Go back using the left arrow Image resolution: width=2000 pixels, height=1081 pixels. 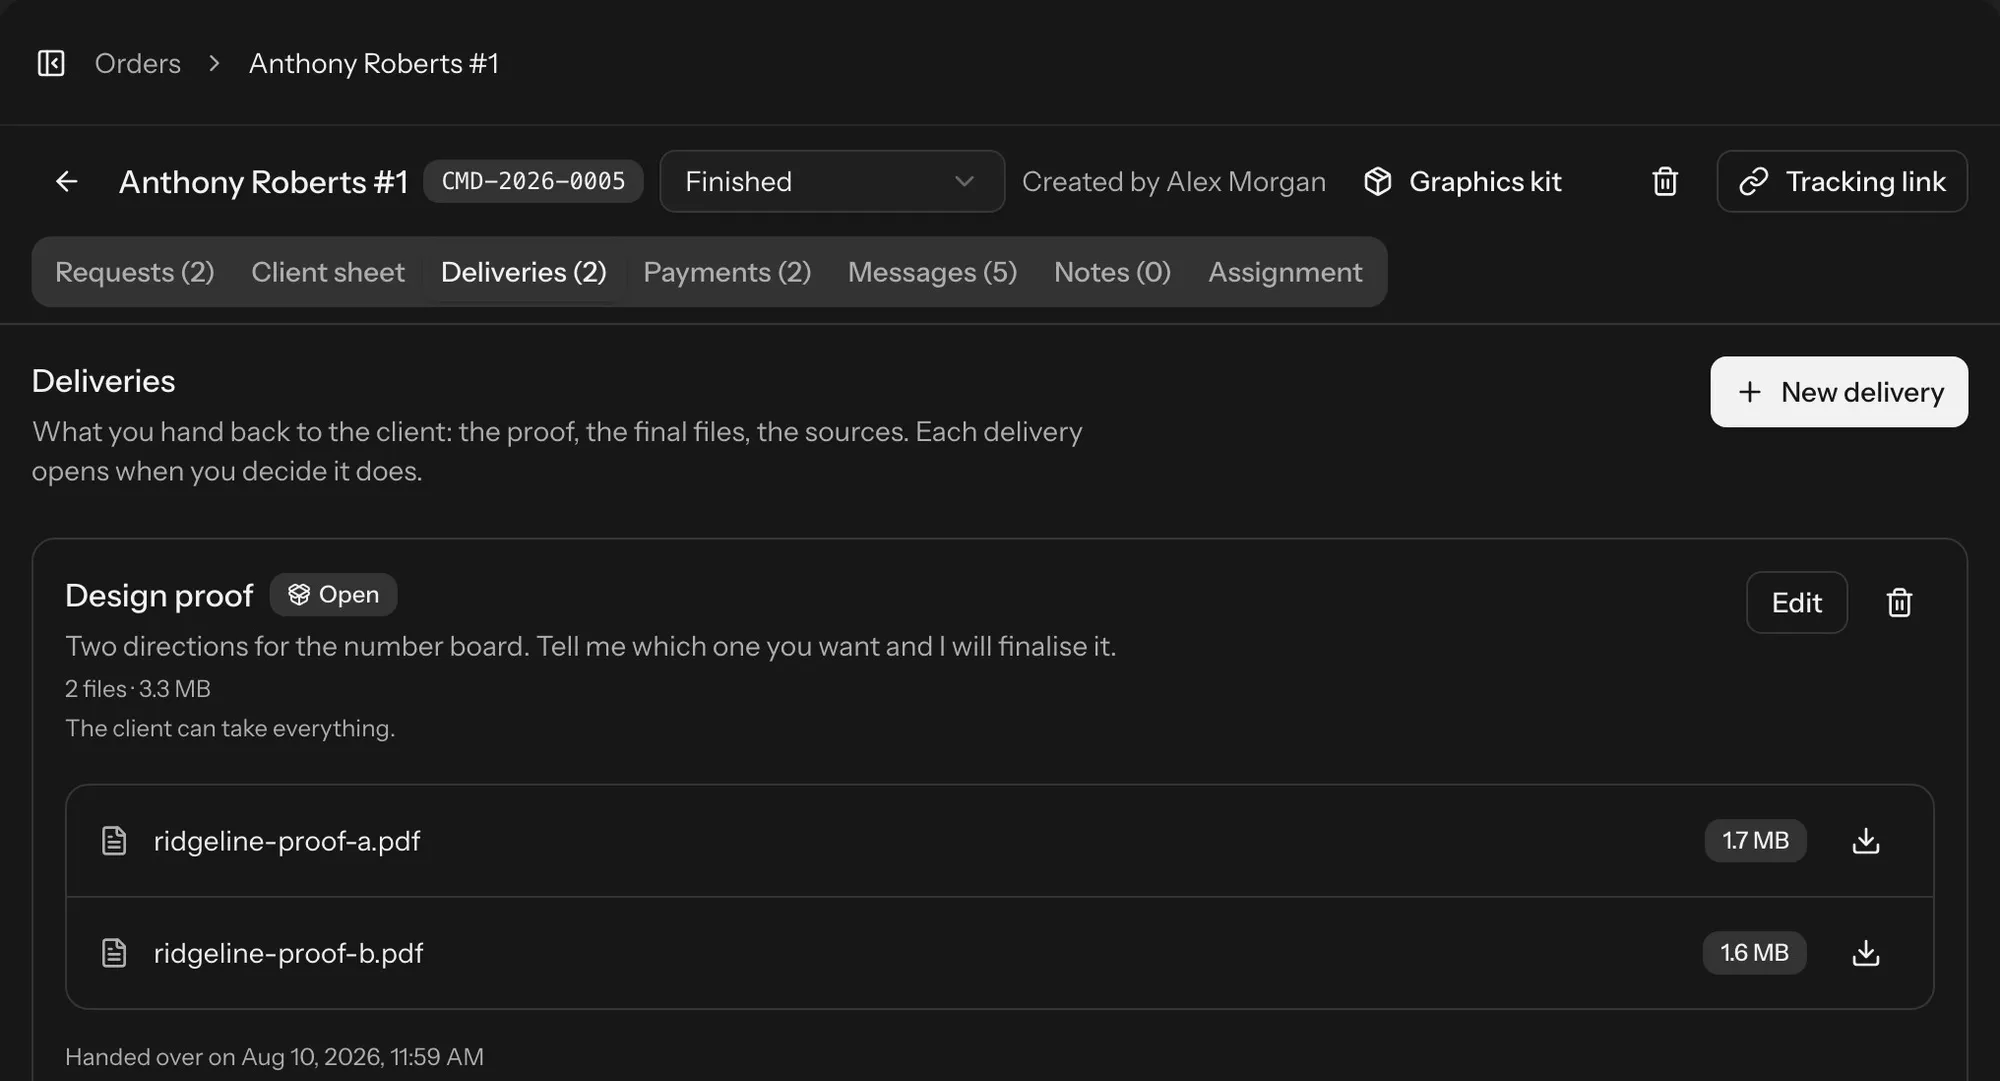click(x=67, y=181)
